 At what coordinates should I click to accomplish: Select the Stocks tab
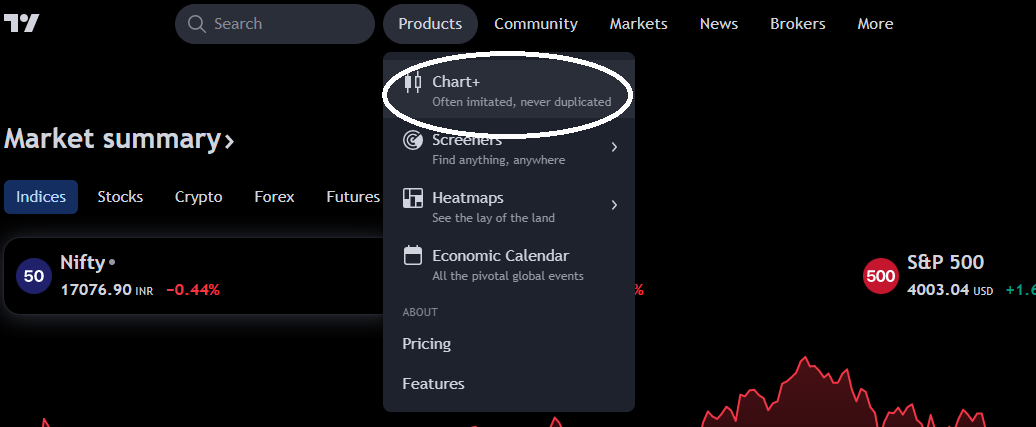coord(120,197)
